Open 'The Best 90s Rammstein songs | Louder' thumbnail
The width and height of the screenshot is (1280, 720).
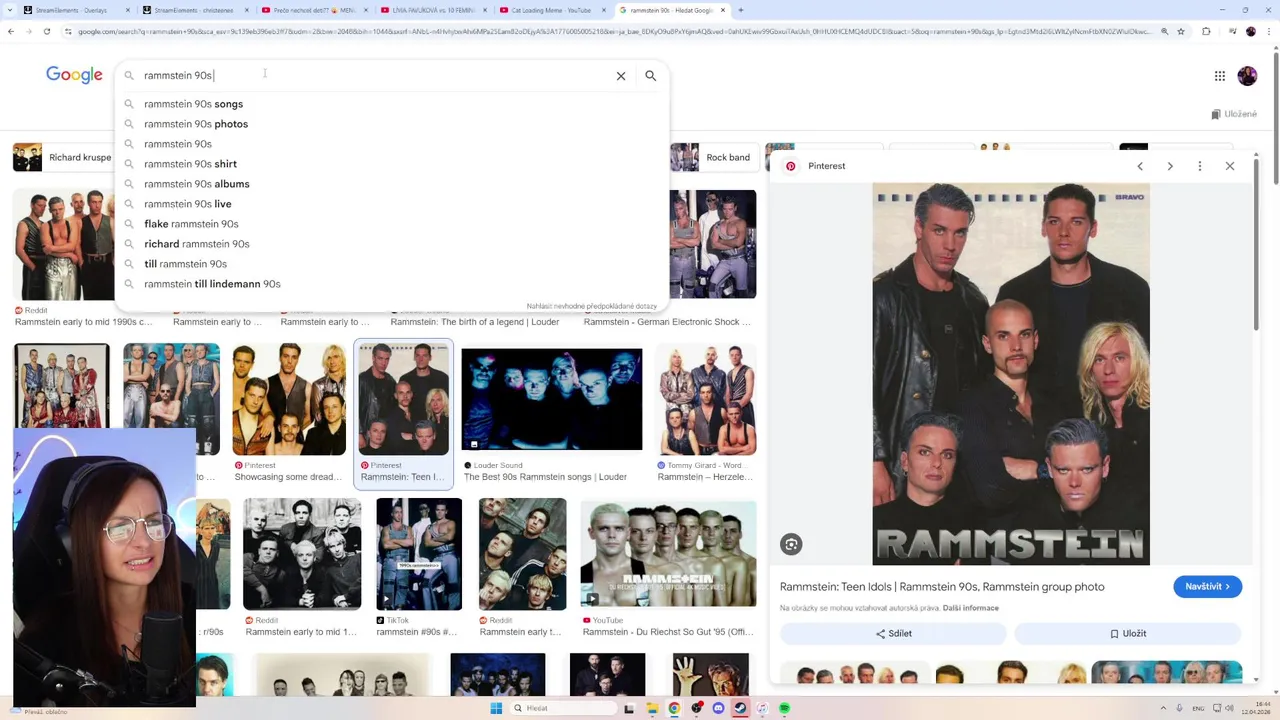[552, 399]
